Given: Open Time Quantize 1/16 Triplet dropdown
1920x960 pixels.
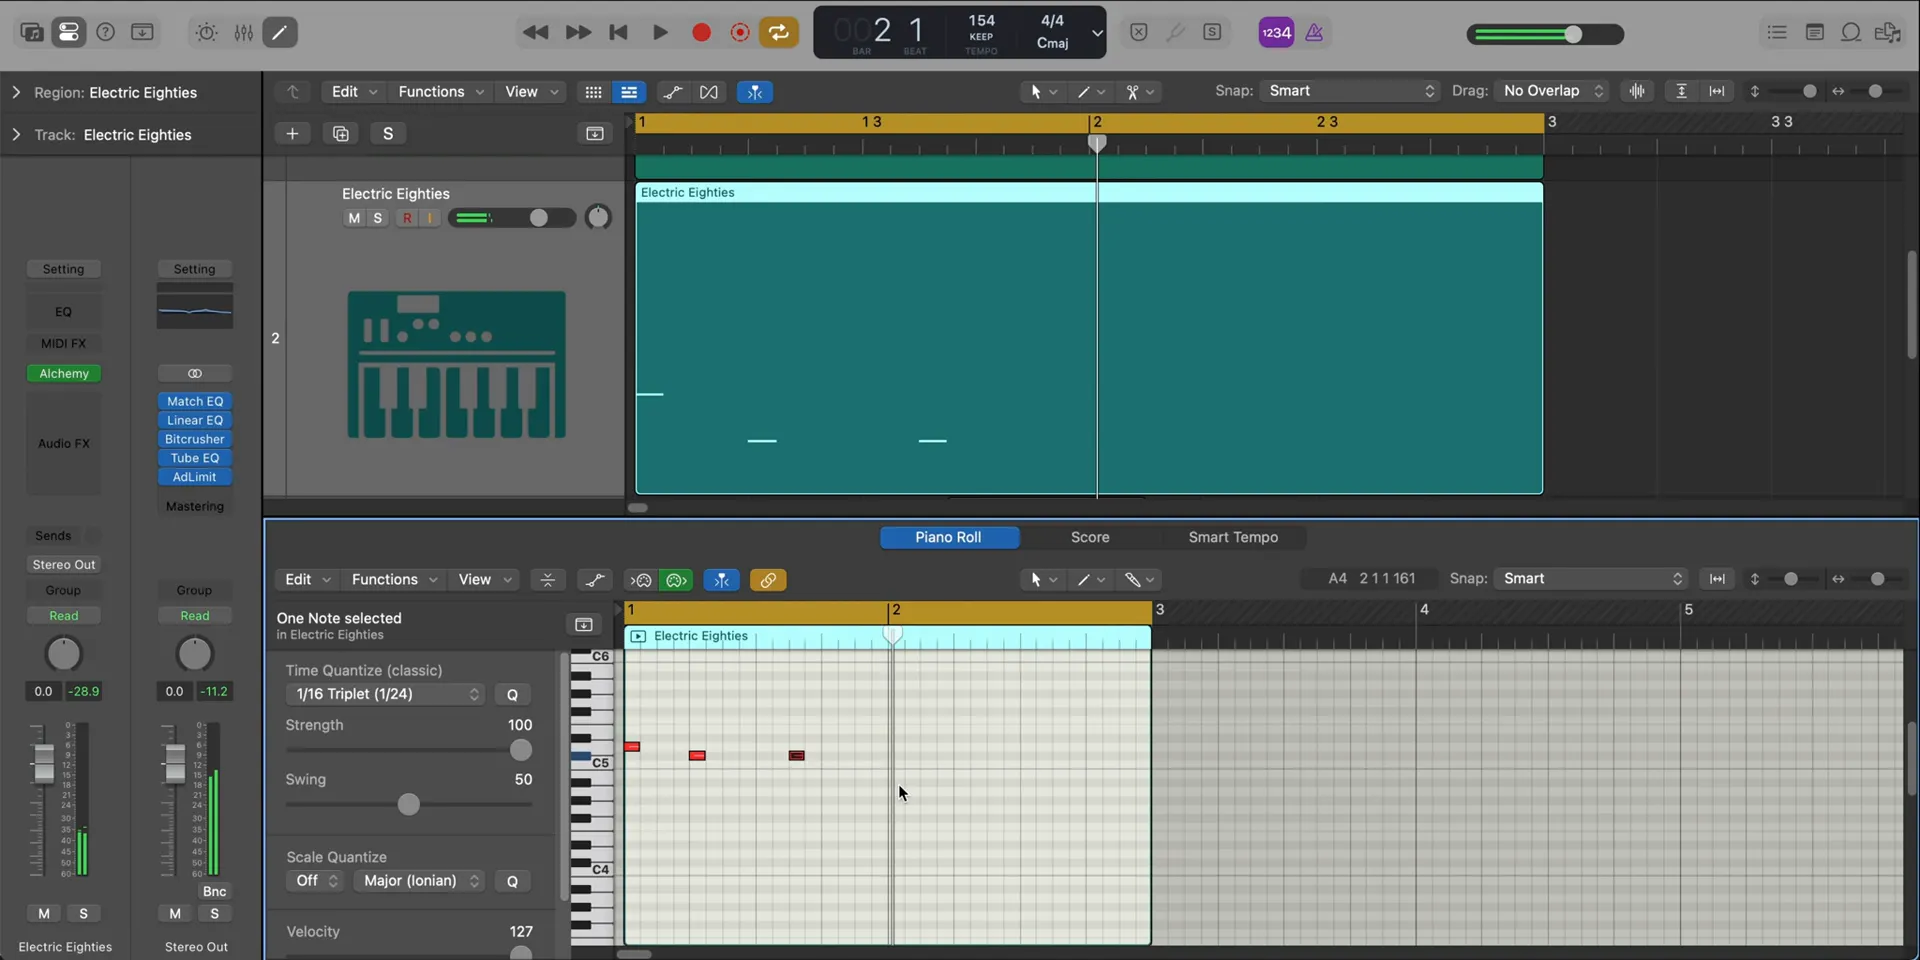Looking at the screenshot, I should tap(385, 694).
